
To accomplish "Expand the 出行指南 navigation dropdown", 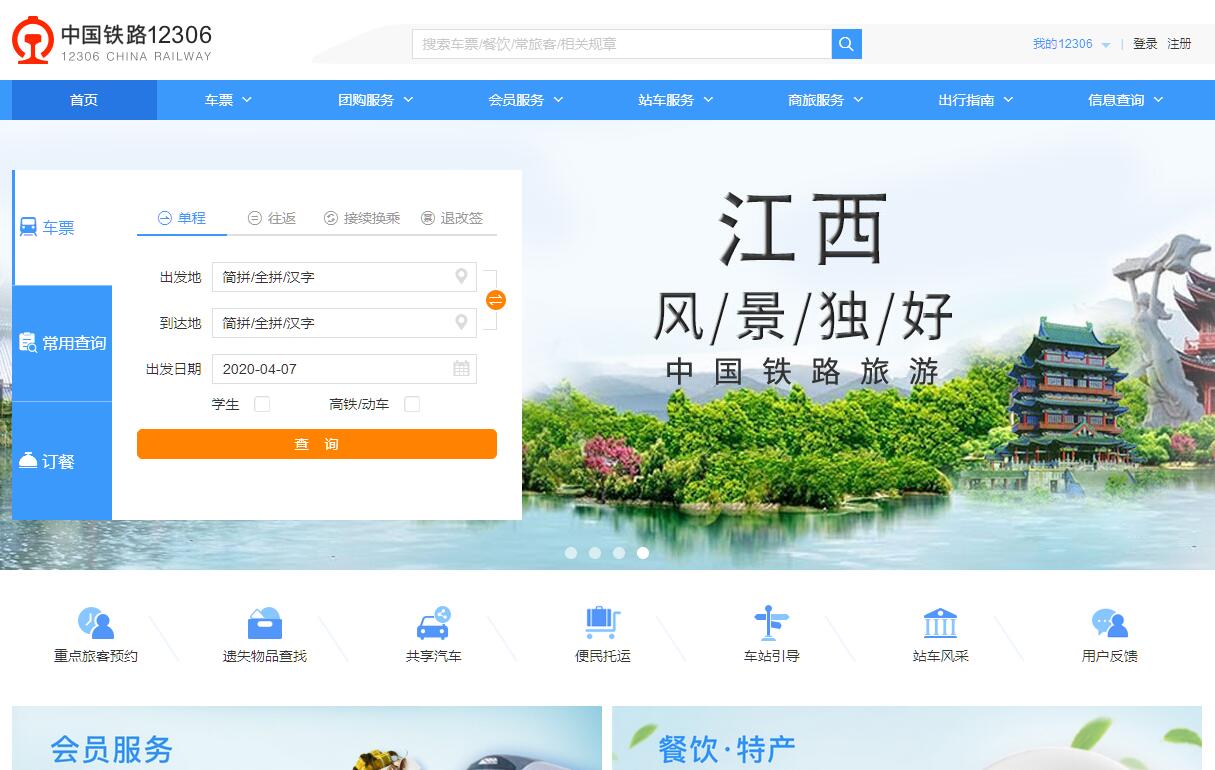I will [976, 100].
